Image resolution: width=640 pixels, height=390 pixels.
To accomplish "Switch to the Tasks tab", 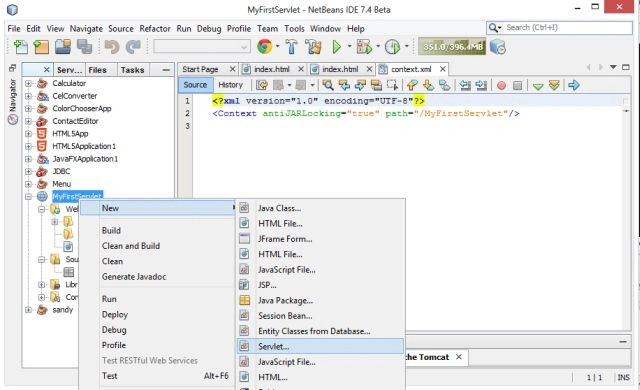I will (132, 70).
